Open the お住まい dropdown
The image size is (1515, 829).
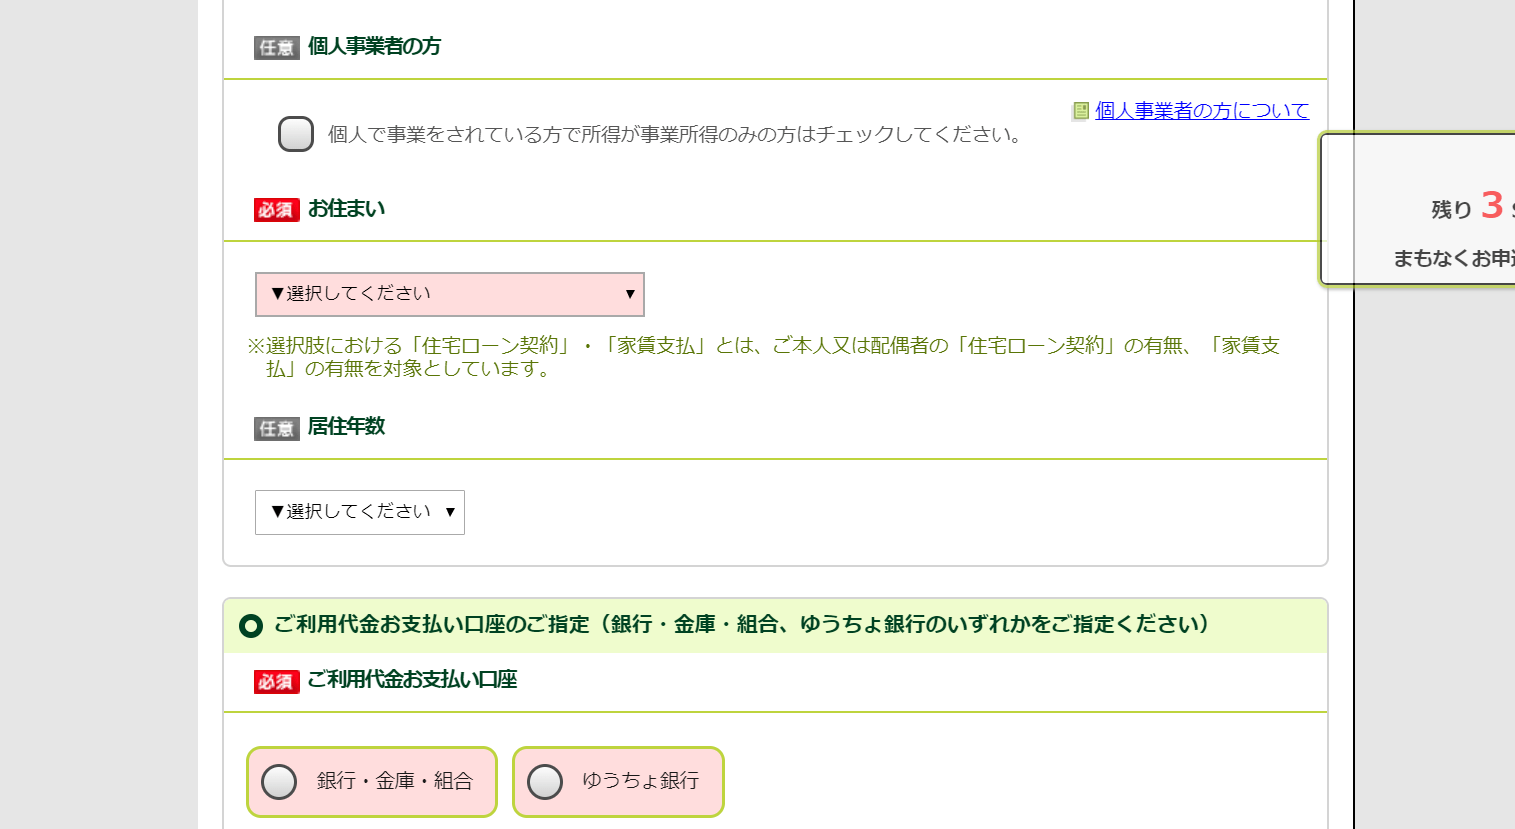[x=450, y=294]
